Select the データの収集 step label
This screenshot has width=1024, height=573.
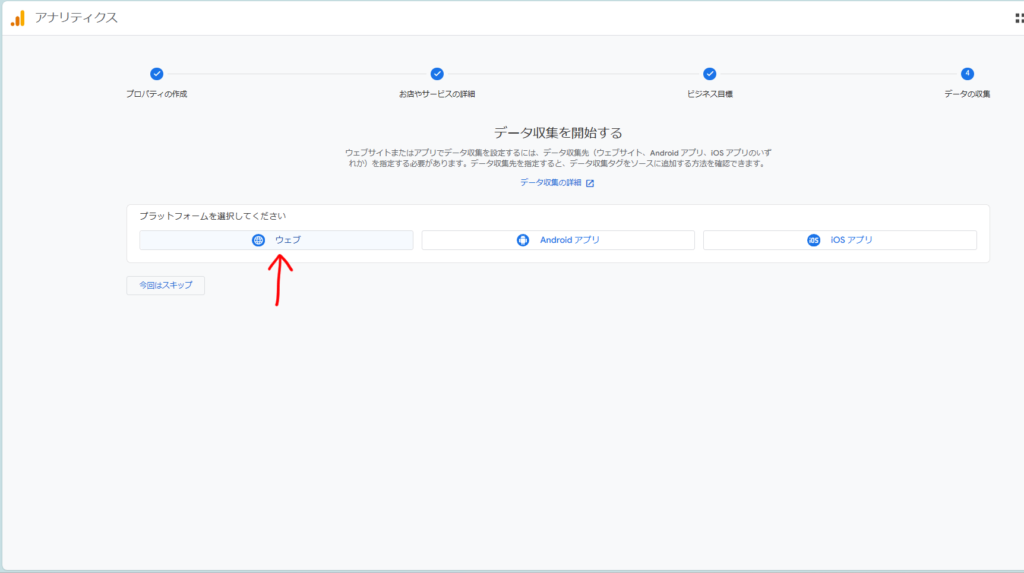coord(967,94)
